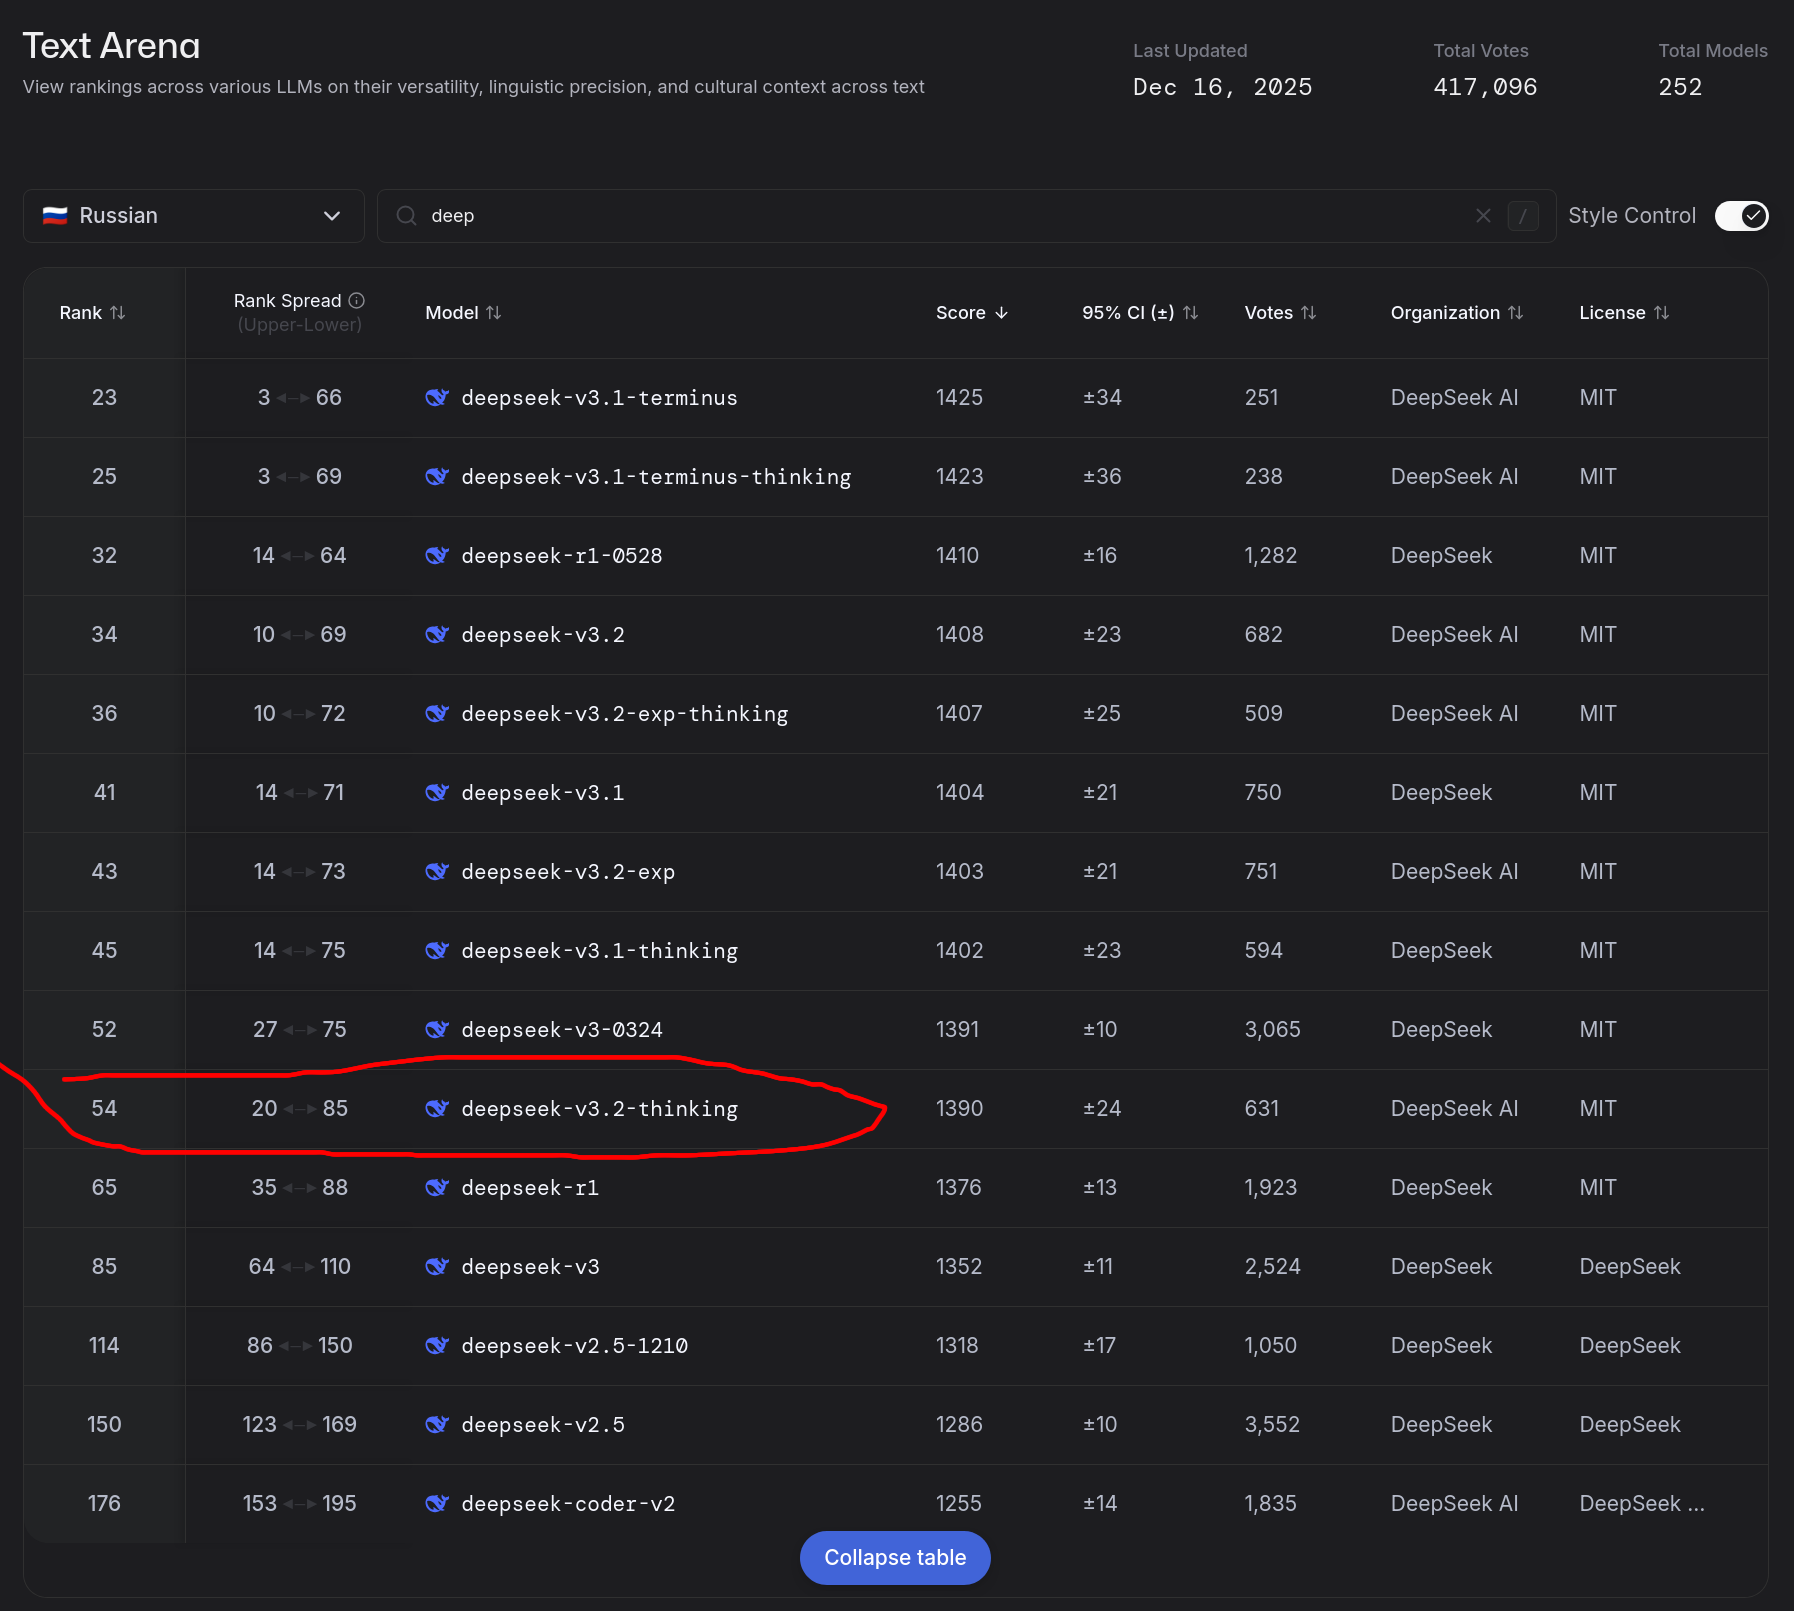Click the deepseek-v3.1-thinking model name
The width and height of the screenshot is (1794, 1611).
599,951
